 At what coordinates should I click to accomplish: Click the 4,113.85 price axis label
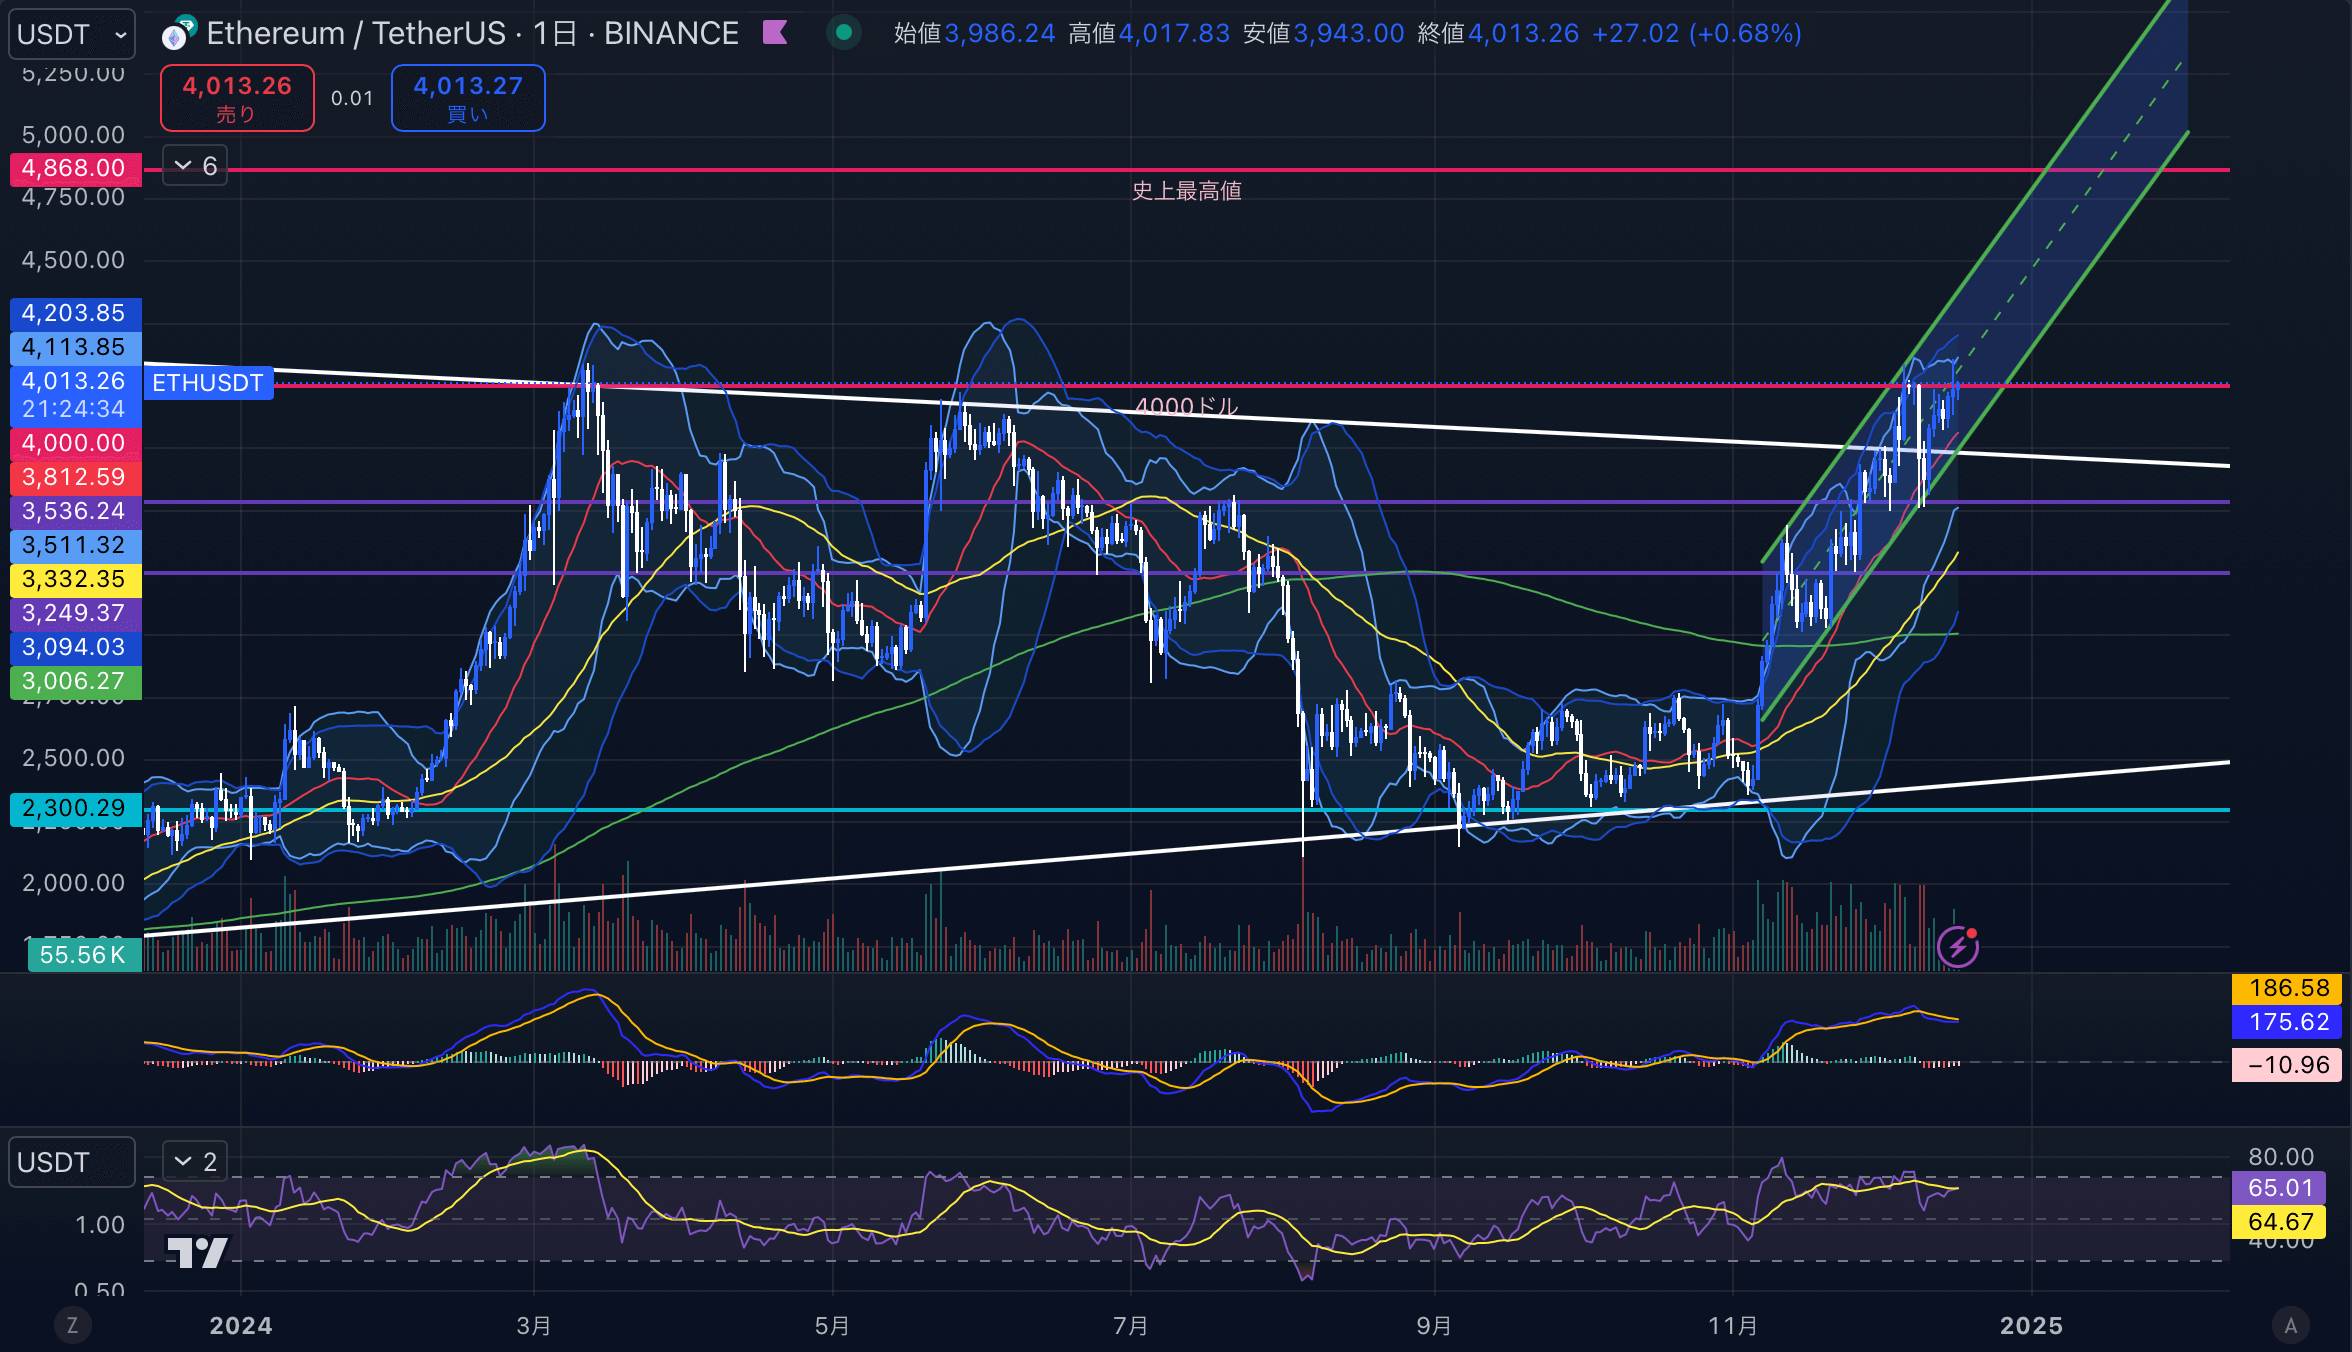coord(75,347)
